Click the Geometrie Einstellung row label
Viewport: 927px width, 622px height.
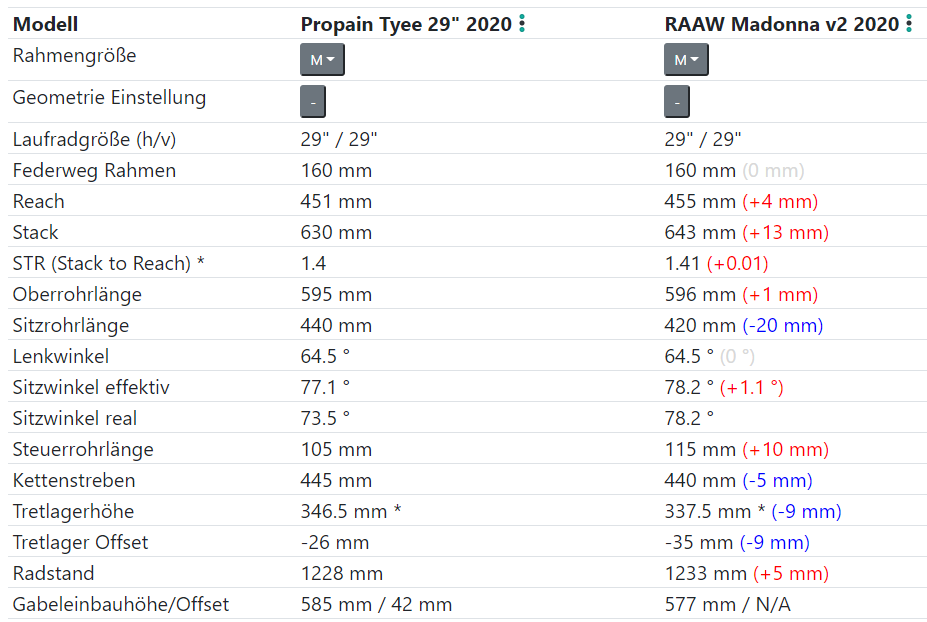coord(109,98)
